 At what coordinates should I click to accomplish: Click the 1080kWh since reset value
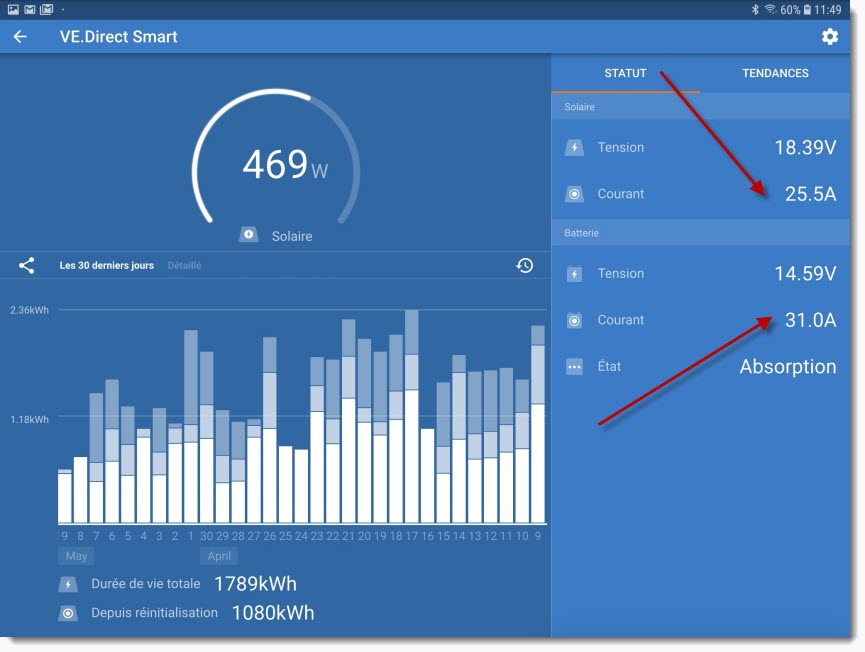tap(273, 613)
